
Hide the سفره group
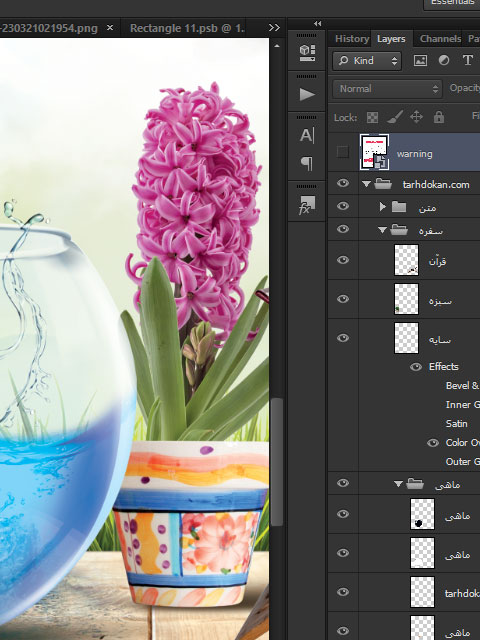pos(343,229)
